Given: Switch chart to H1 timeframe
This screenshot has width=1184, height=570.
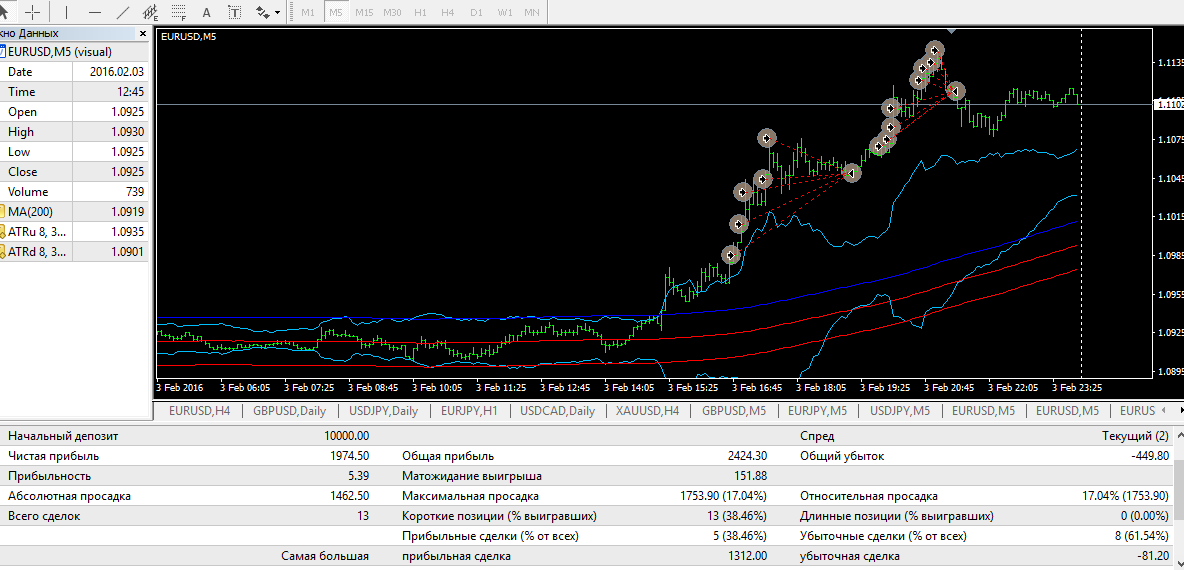Looking at the screenshot, I should pyautogui.click(x=421, y=13).
